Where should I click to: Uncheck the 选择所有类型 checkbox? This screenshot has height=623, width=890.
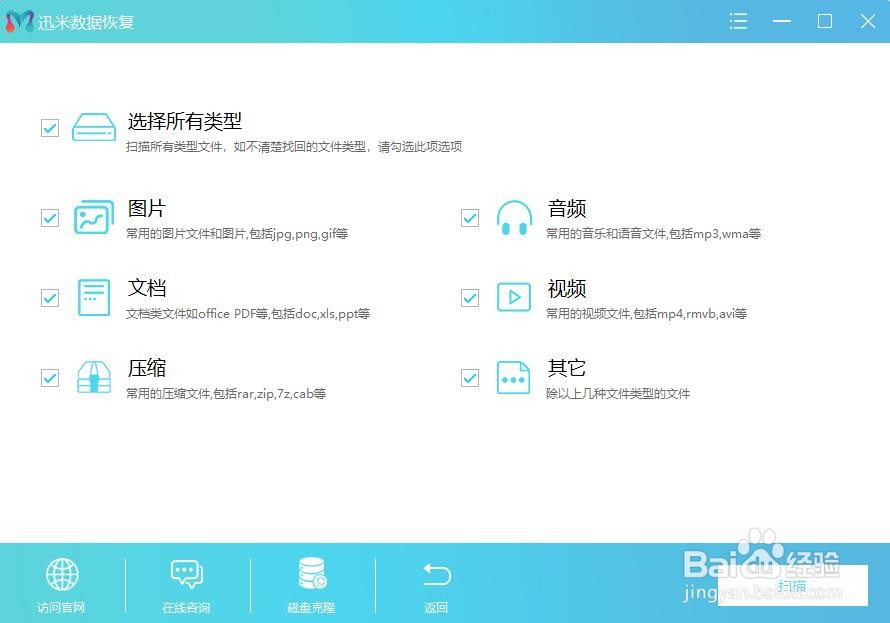49,127
